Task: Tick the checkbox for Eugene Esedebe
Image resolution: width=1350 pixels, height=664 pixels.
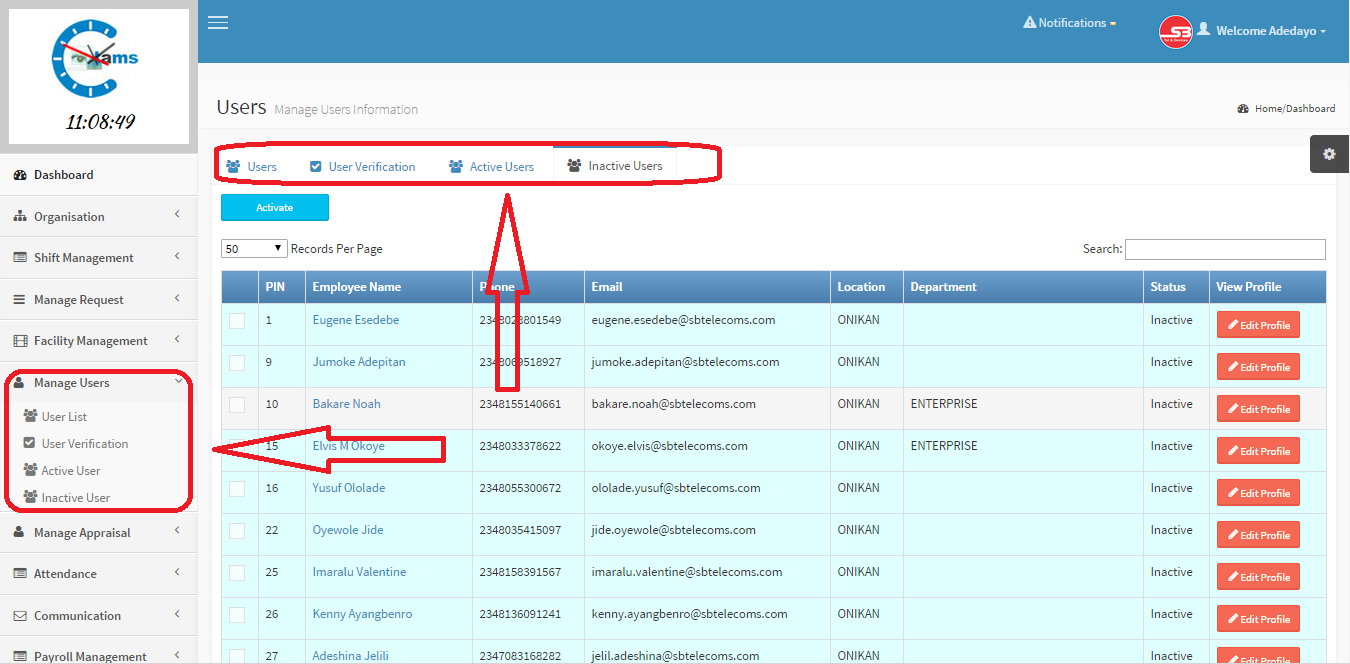Action: [237, 321]
